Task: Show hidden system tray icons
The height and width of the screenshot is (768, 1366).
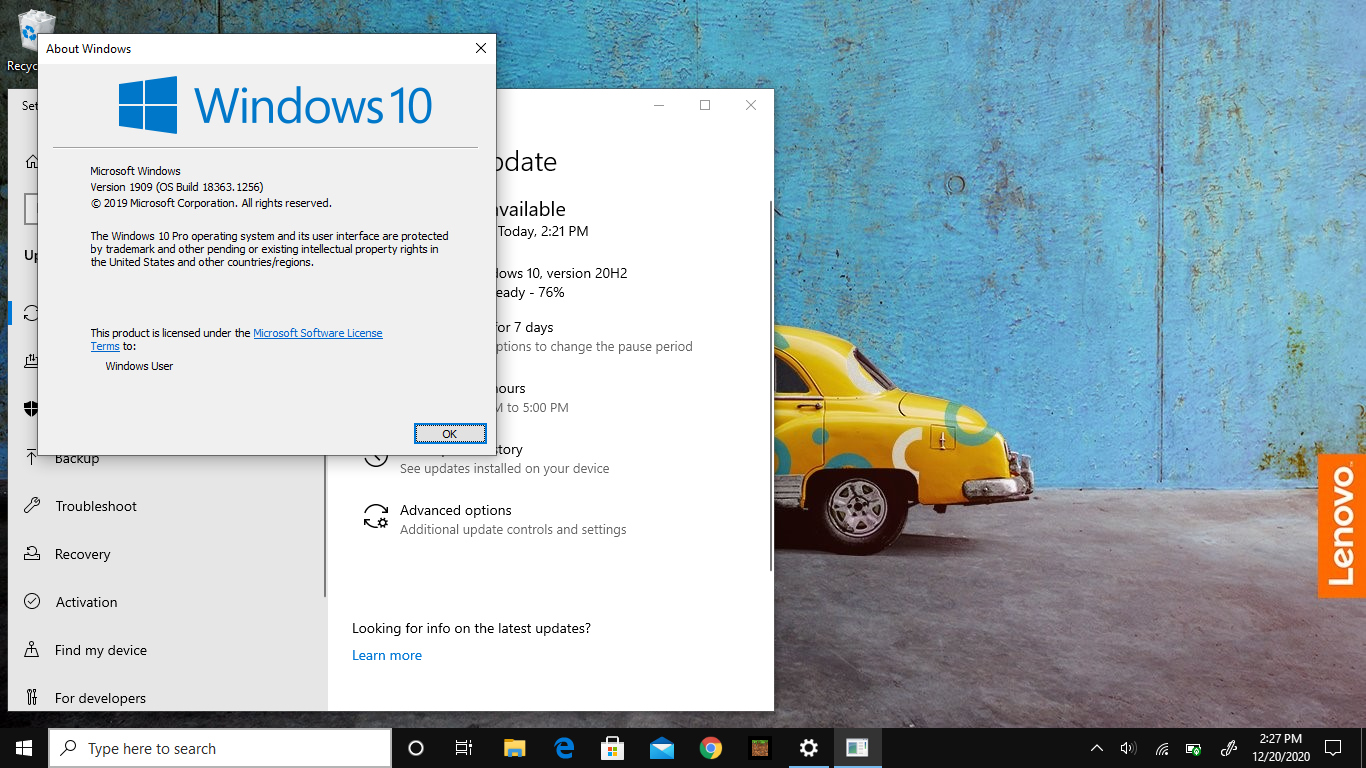Action: 1097,748
